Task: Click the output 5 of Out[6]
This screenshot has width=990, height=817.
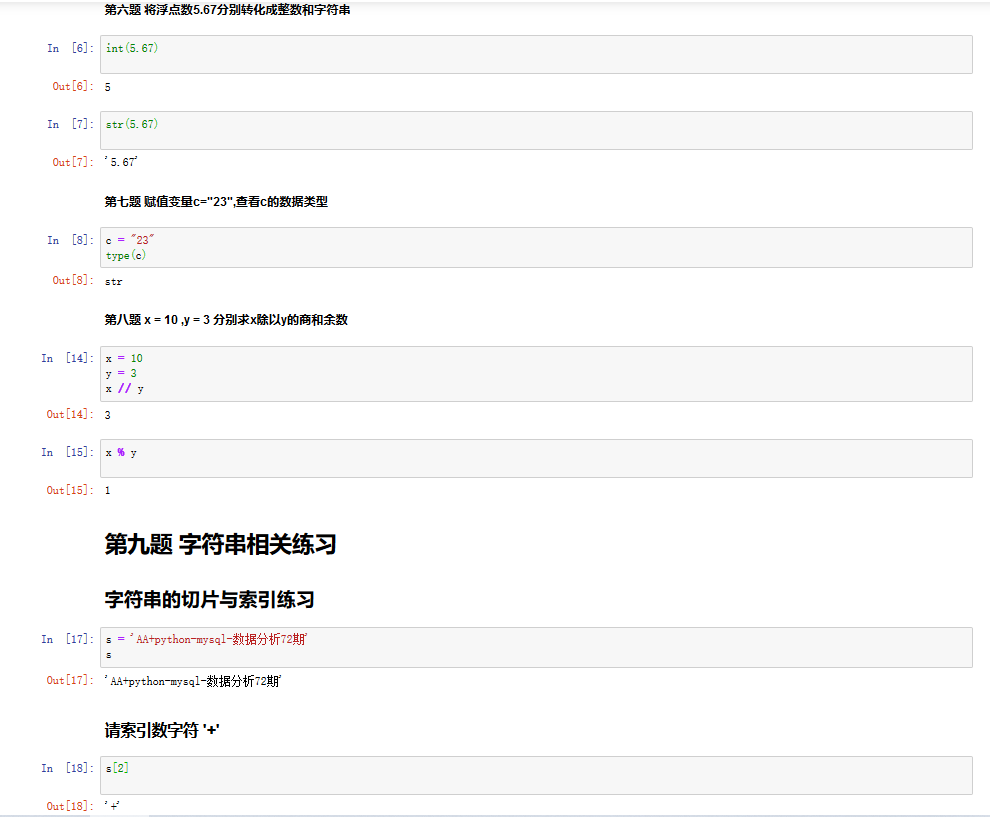Action: [107, 87]
